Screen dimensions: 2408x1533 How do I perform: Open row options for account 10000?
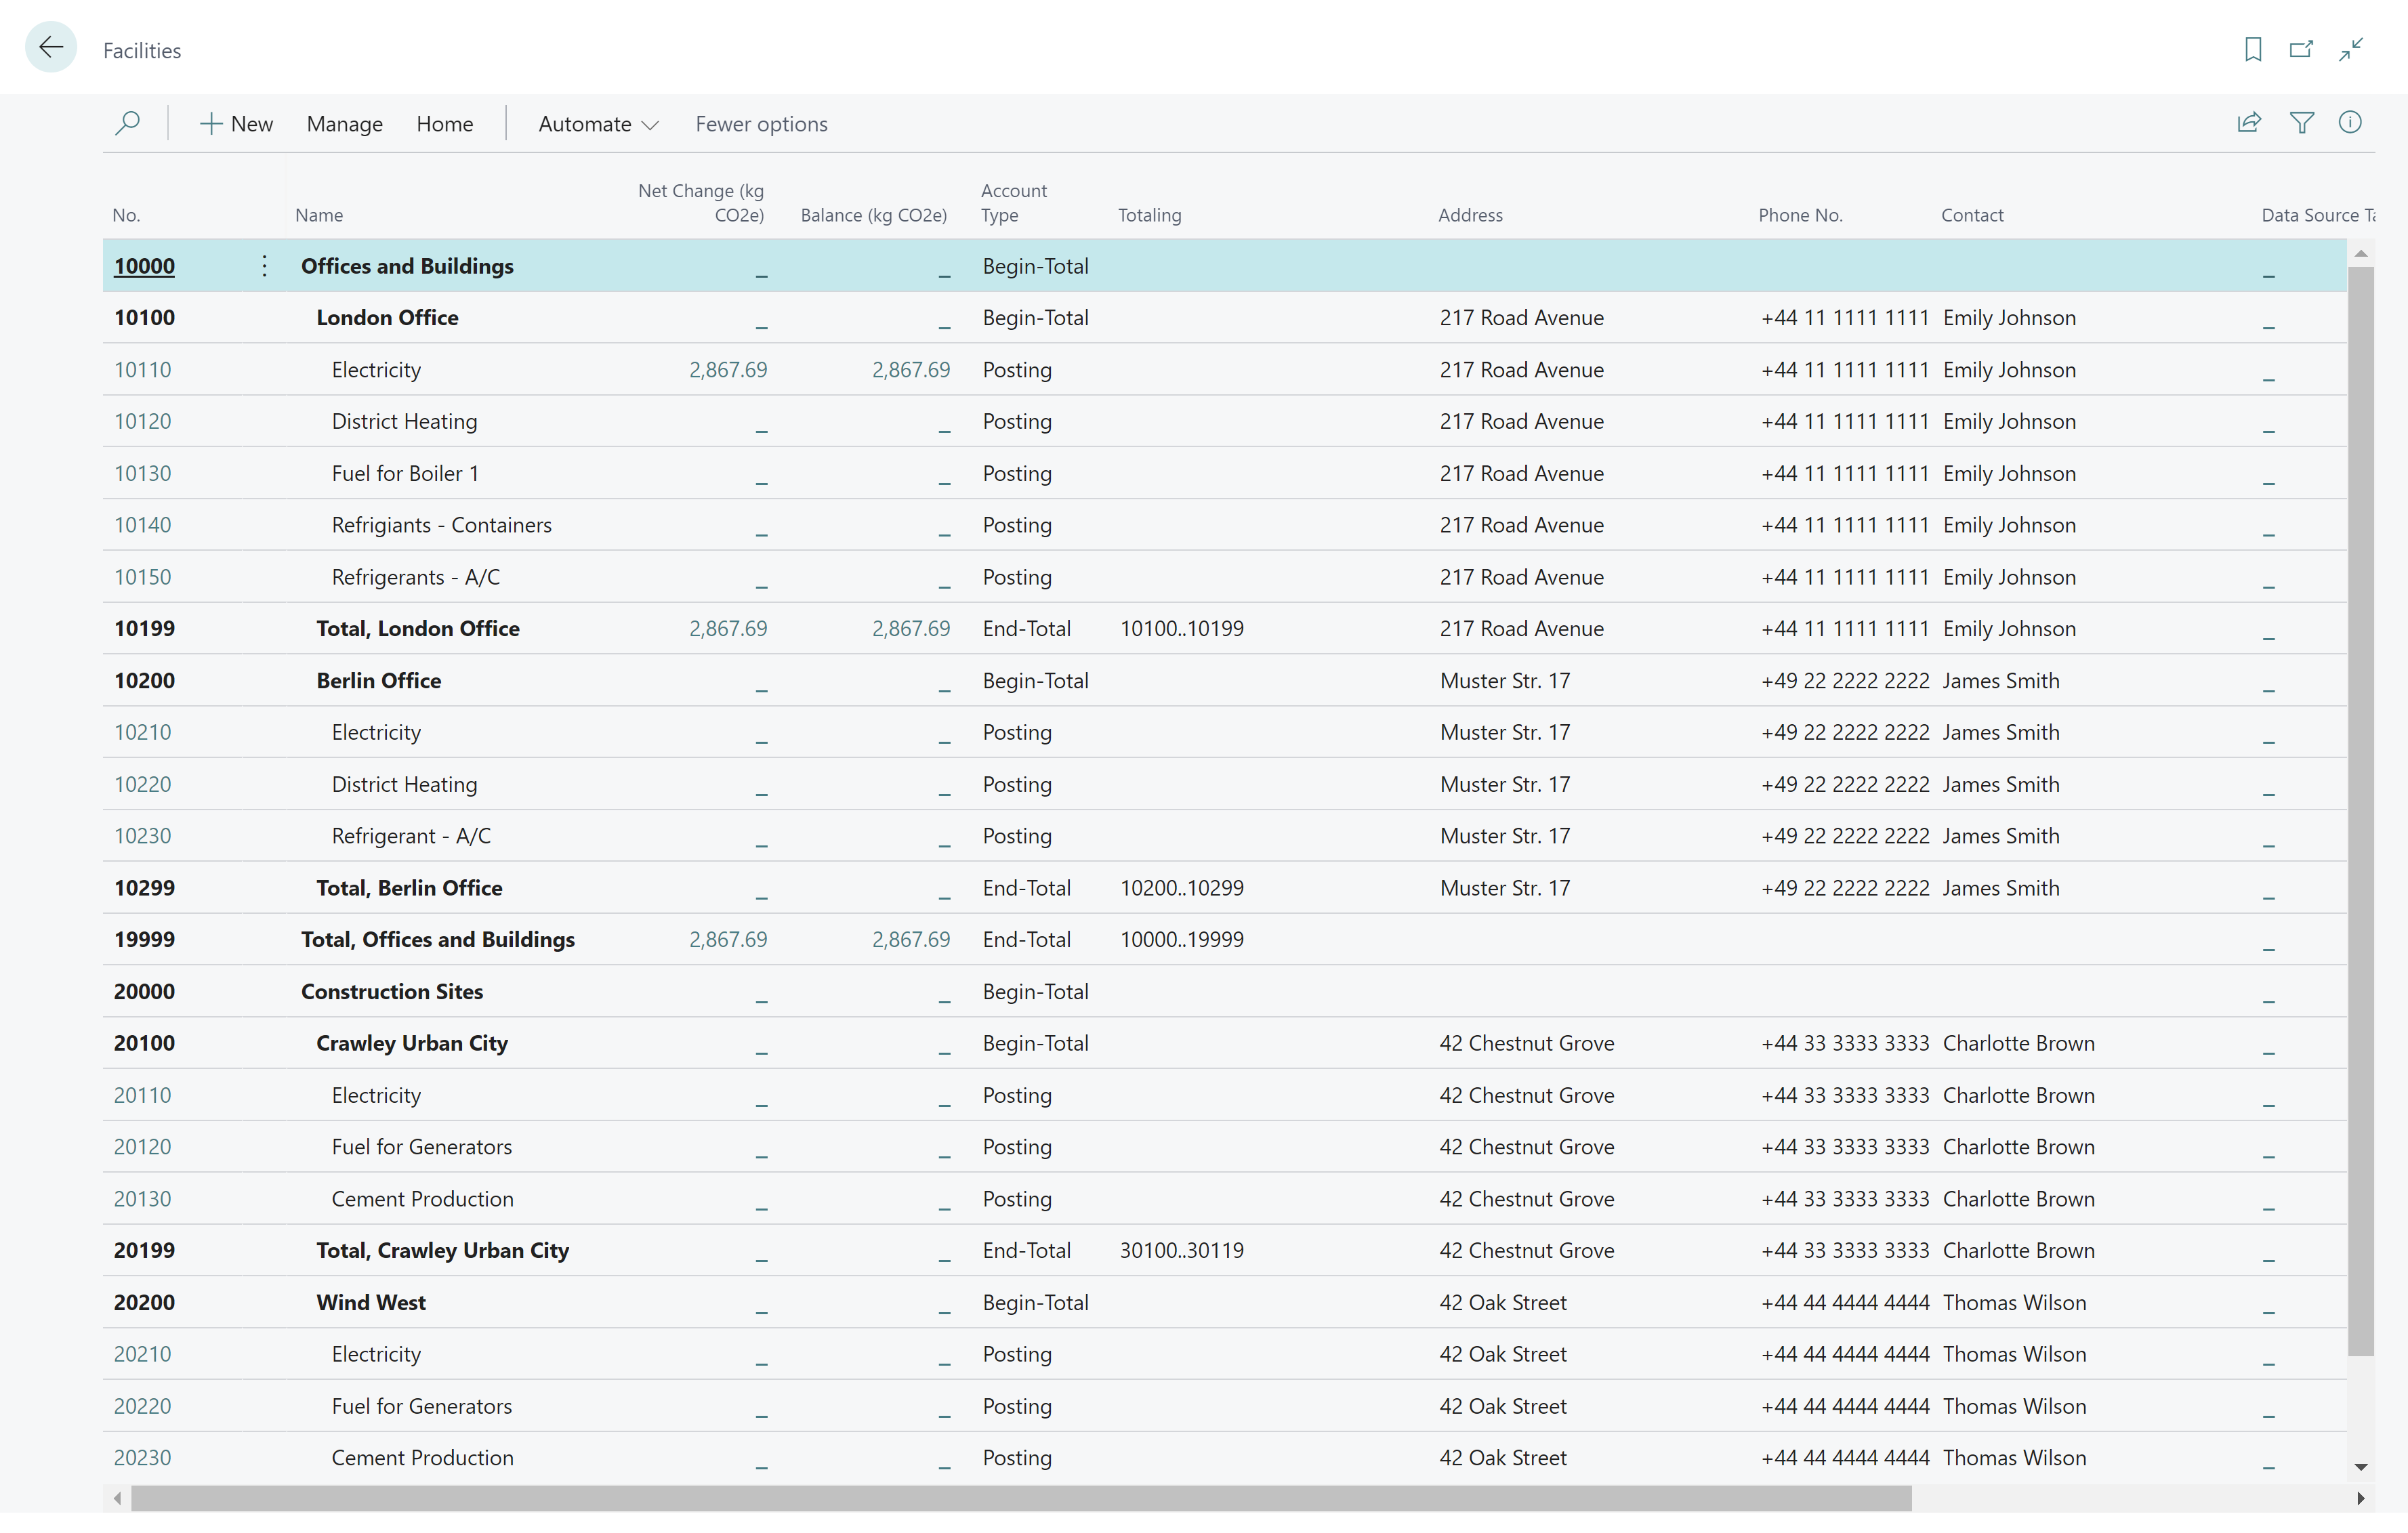click(264, 266)
